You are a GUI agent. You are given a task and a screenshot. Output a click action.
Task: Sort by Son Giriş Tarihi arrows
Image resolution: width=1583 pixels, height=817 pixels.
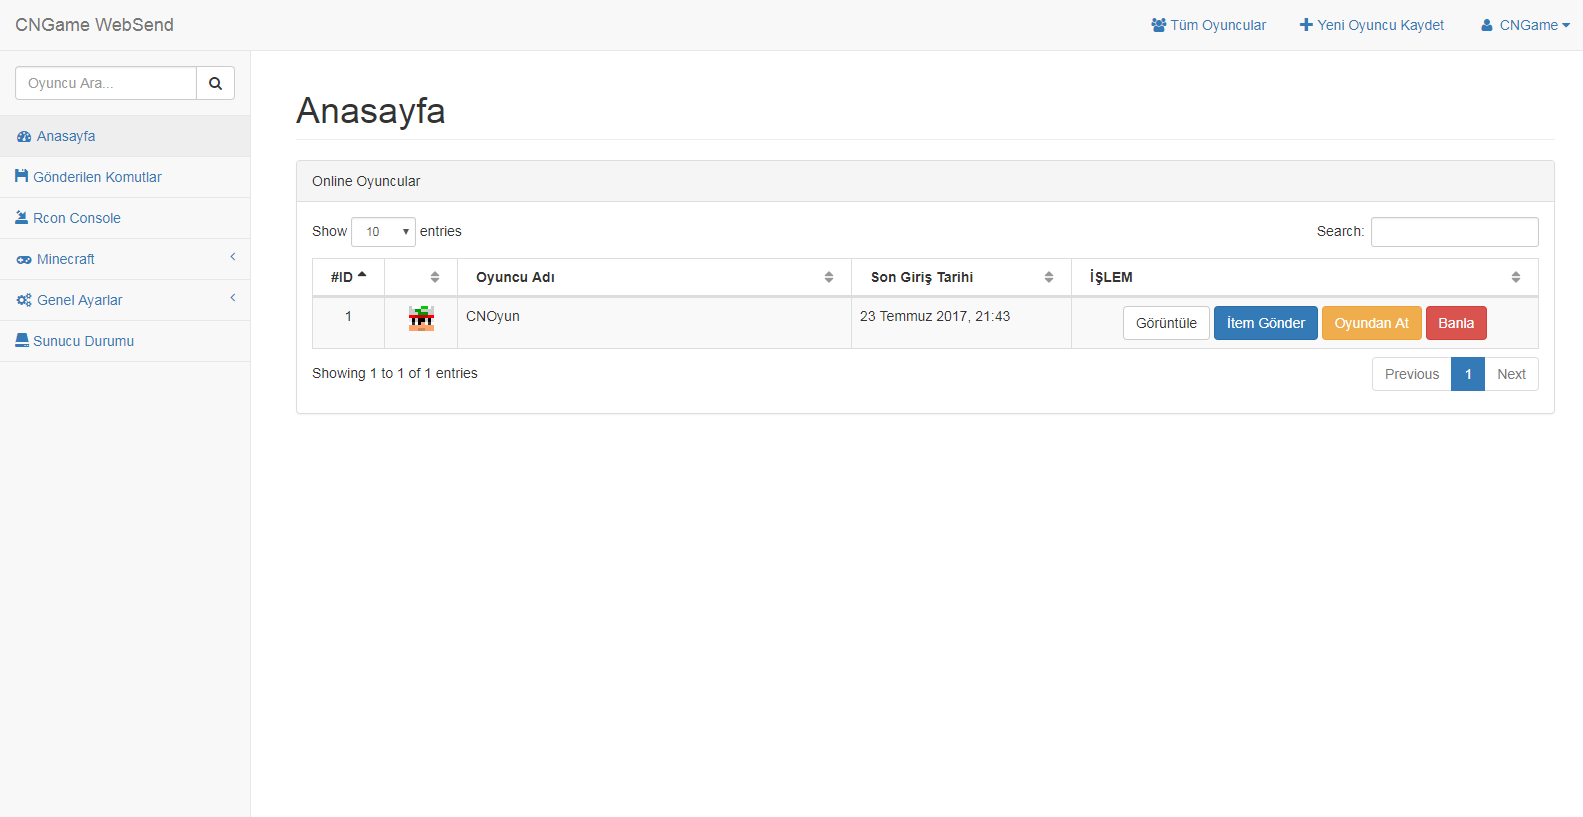1049,277
